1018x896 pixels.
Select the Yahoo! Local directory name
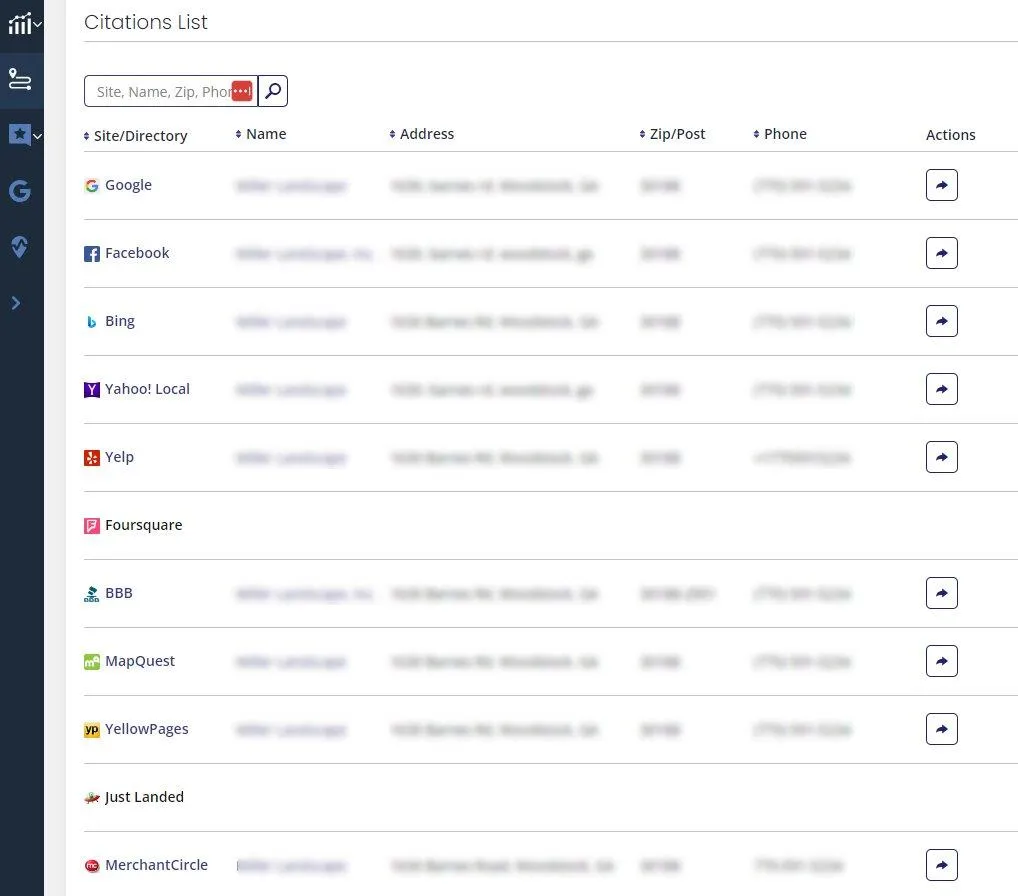click(147, 389)
